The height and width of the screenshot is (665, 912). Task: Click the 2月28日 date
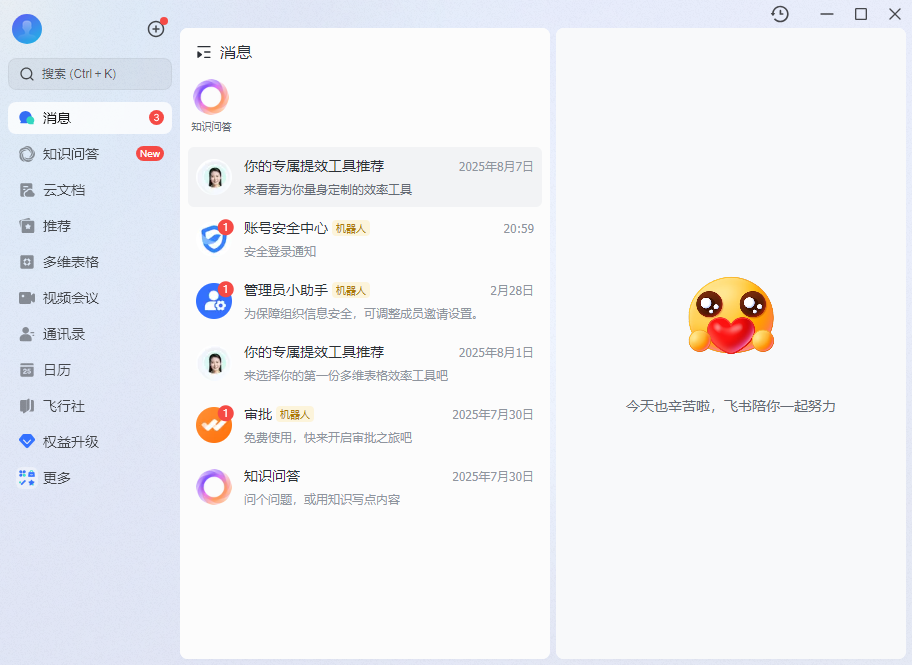(511, 290)
